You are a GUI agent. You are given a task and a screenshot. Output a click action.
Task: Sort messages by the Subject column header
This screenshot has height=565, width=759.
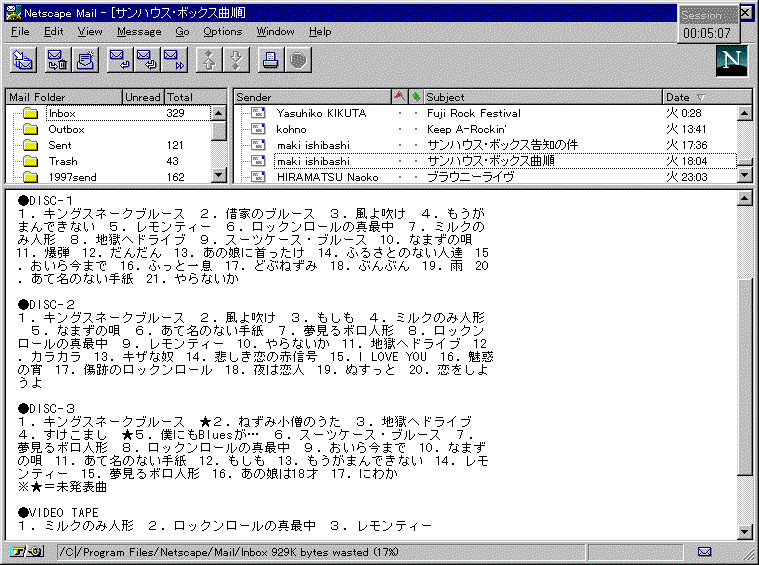pyautogui.click(x=540, y=97)
